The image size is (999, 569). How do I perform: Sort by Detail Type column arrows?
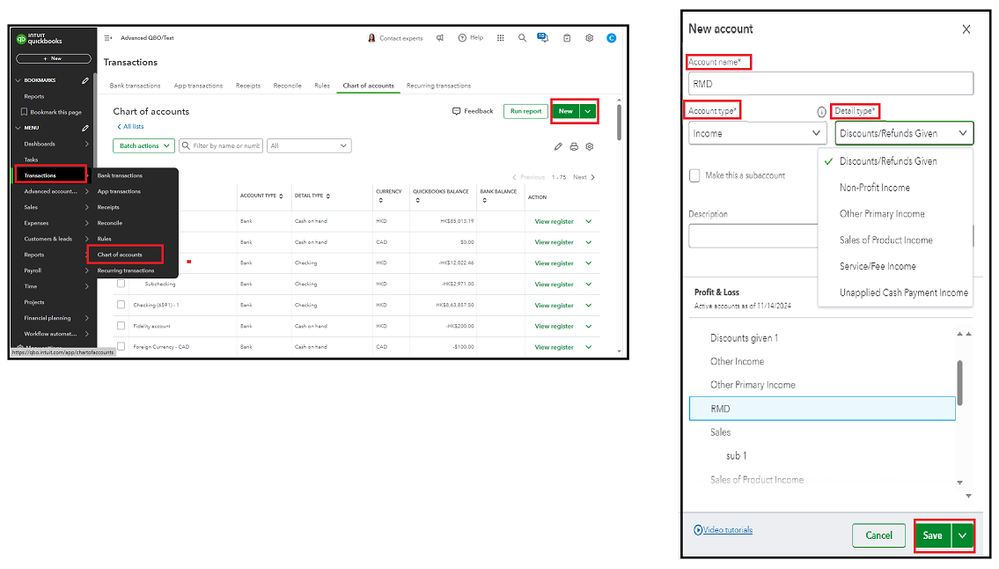pyautogui.click(x=328, y=196)
